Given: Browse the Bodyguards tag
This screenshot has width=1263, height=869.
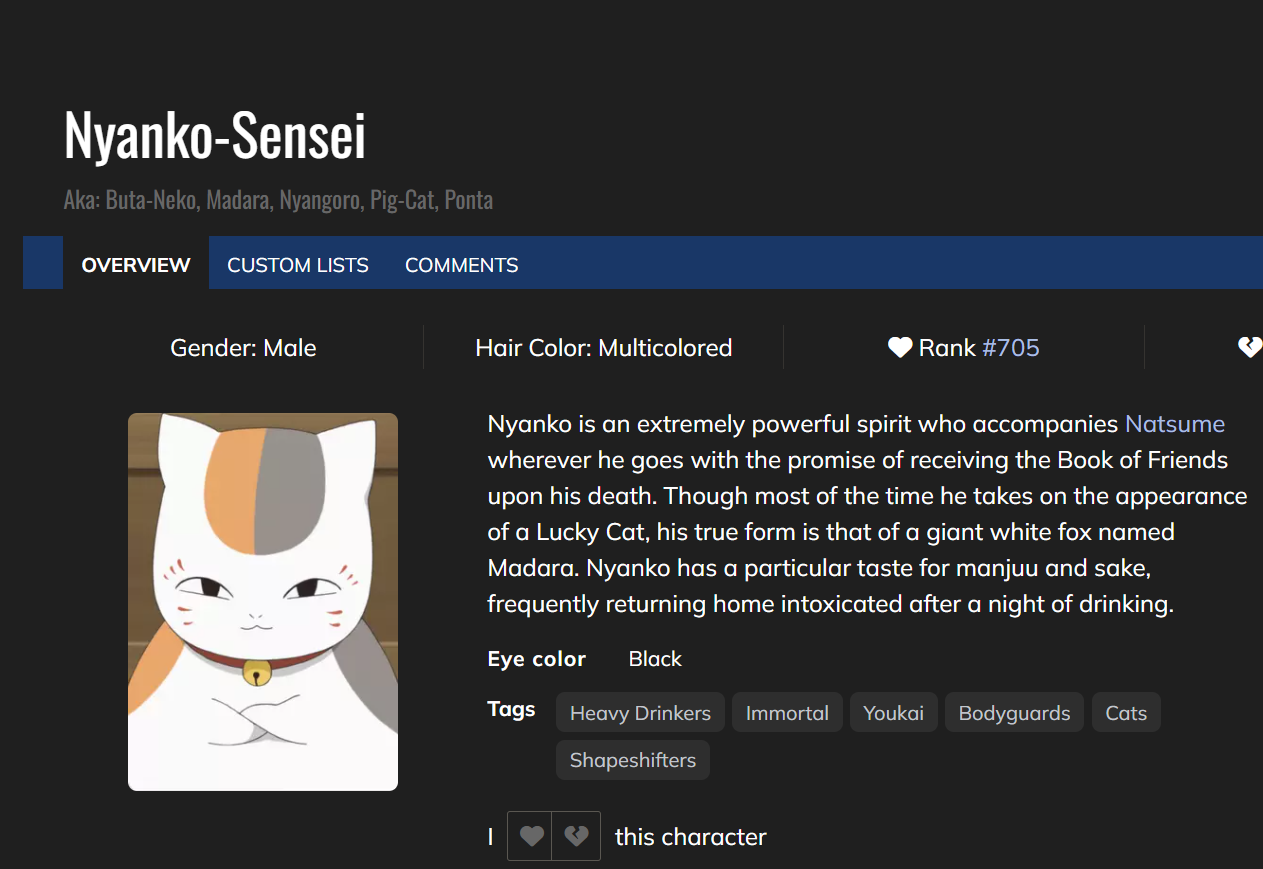Looking at the screenshot, I should click(1014, 713).
